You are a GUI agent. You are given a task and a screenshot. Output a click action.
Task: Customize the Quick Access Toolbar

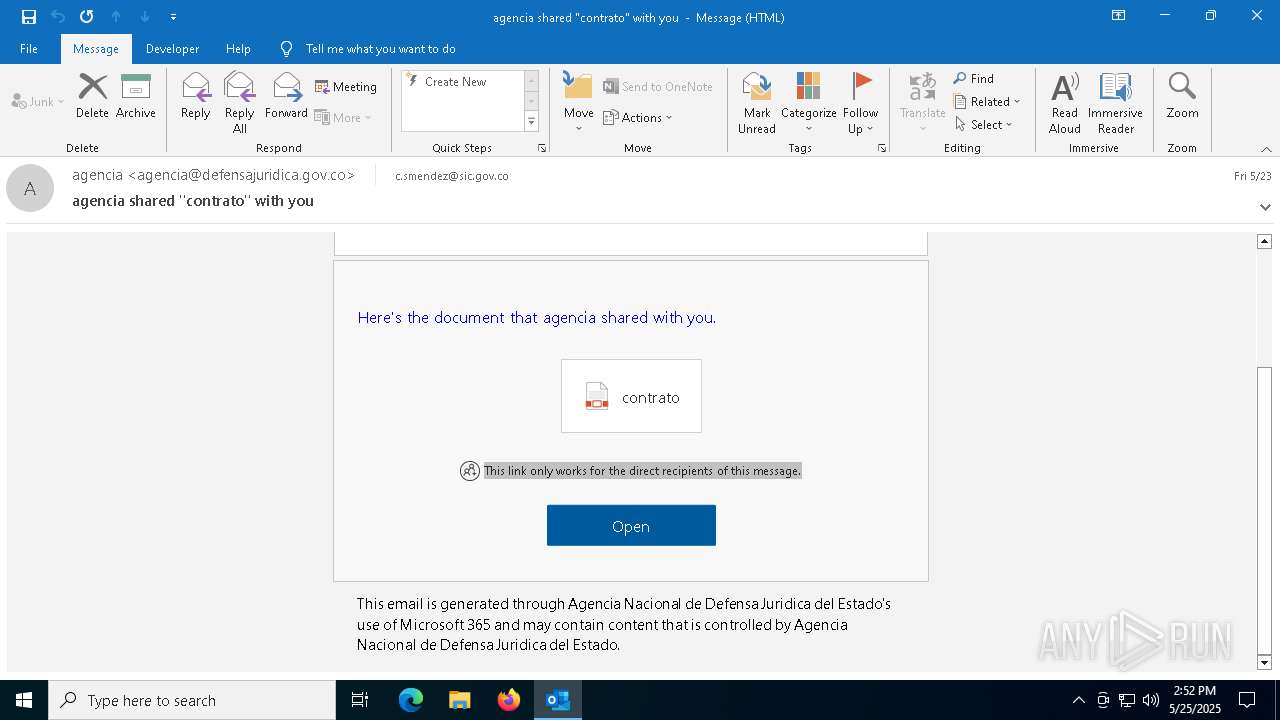[x=174, y=17]
